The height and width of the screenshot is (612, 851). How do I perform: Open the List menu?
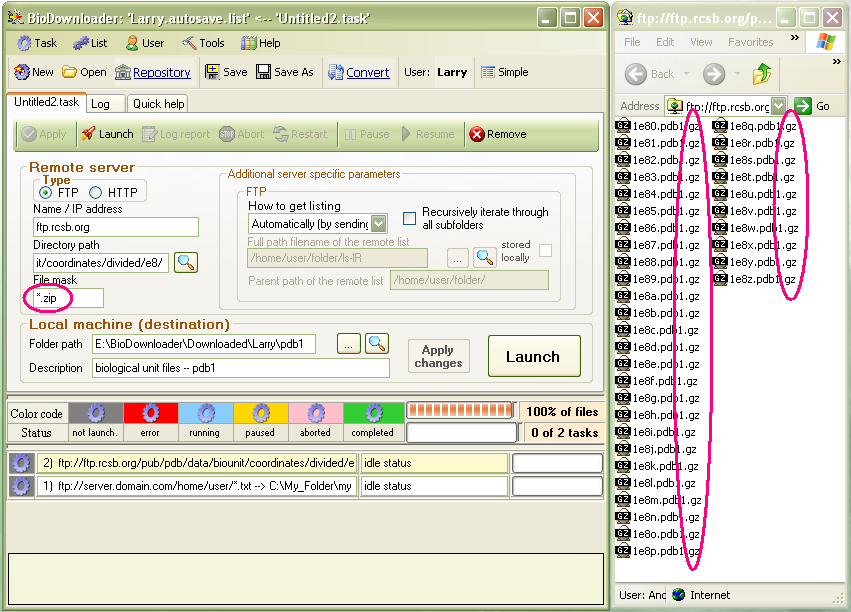[x=90, y=43]
